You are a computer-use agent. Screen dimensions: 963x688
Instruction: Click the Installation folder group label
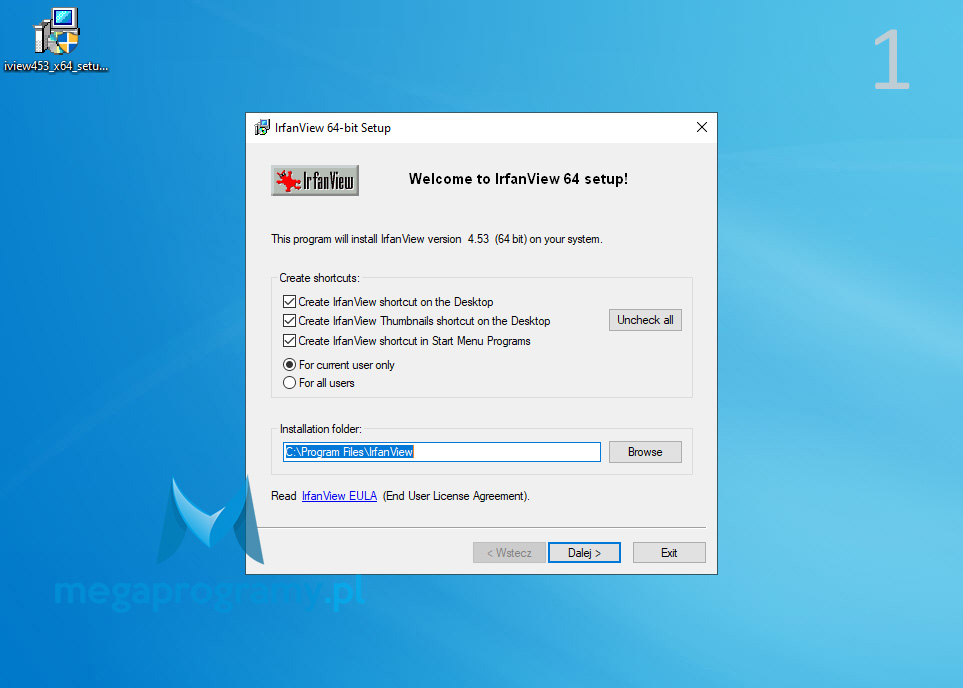point(321,429)
